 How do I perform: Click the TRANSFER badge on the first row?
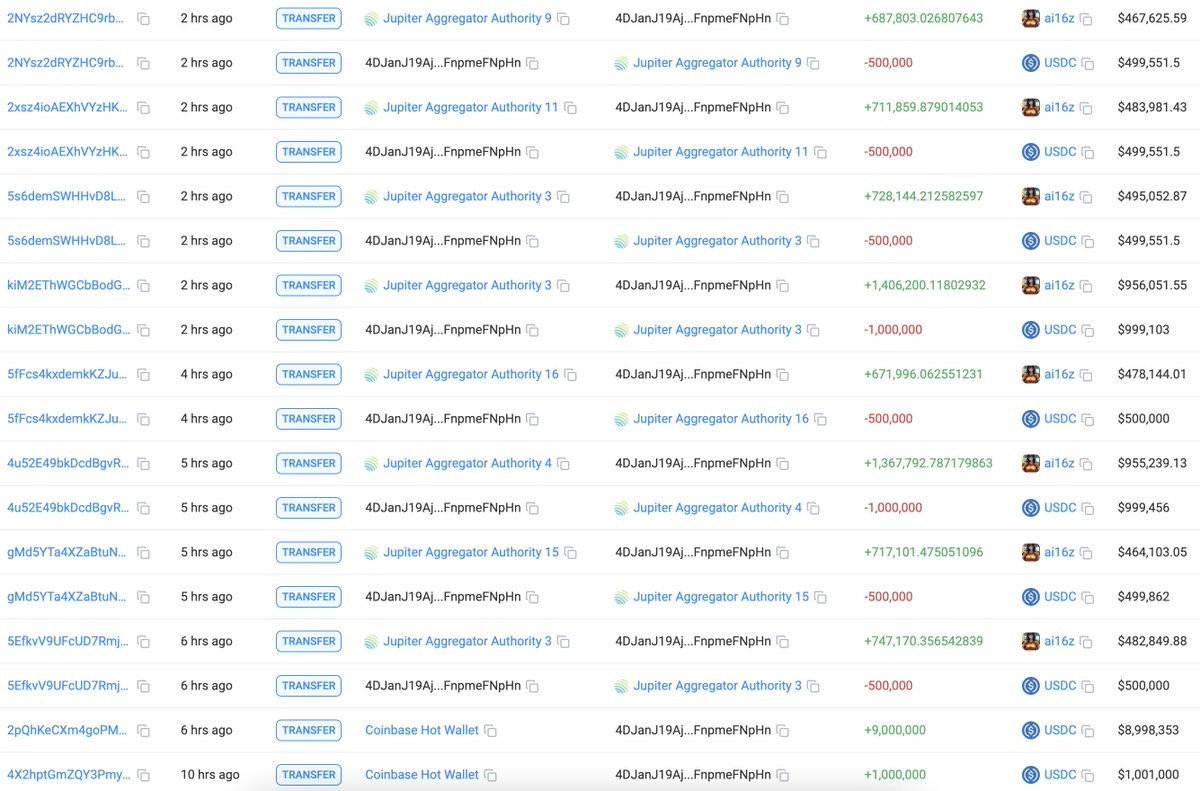[x=308, y=18]
